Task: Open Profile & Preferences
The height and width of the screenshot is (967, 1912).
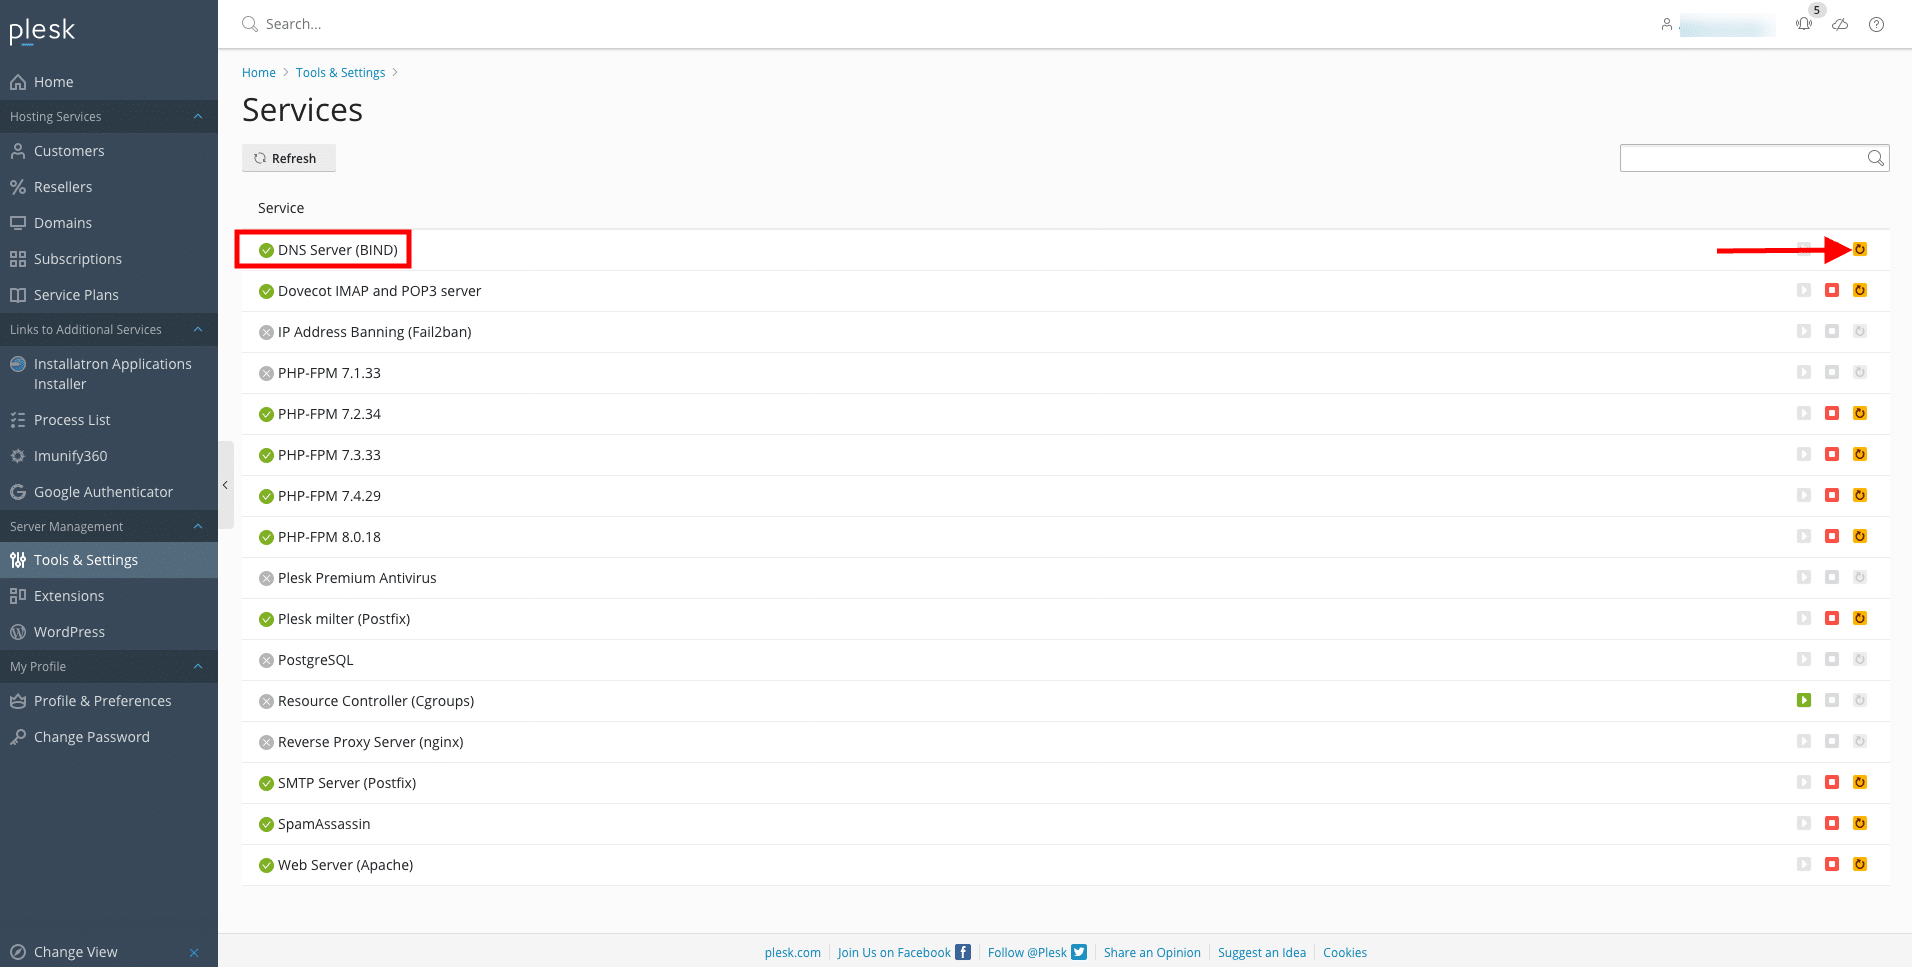Action: point(109,701)
